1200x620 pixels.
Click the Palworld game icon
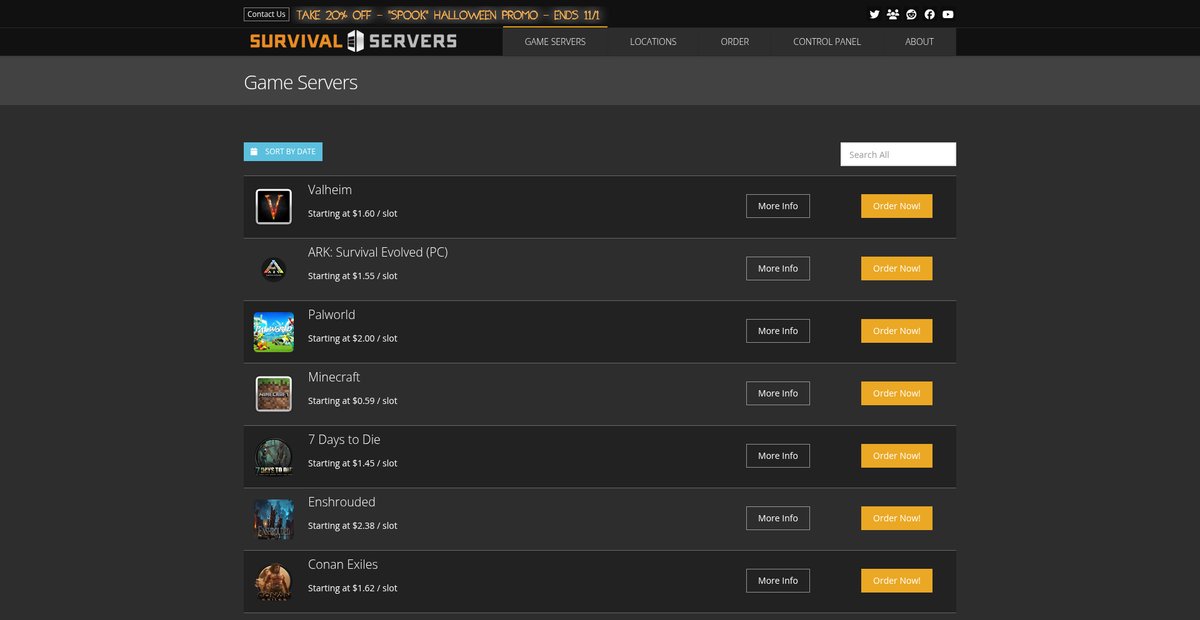273,331
